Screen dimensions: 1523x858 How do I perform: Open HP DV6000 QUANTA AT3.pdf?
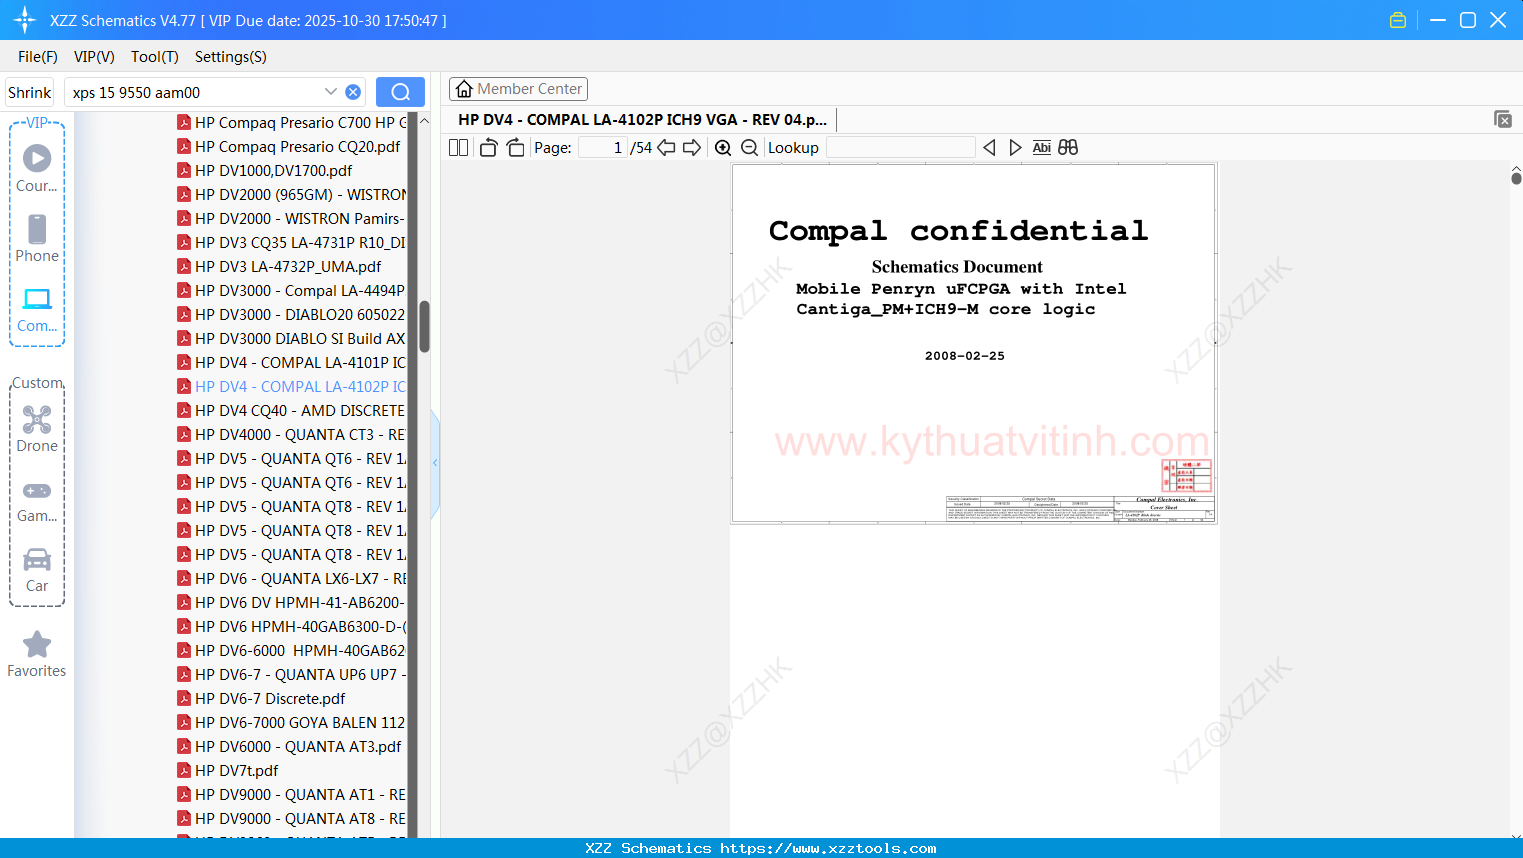289,746
